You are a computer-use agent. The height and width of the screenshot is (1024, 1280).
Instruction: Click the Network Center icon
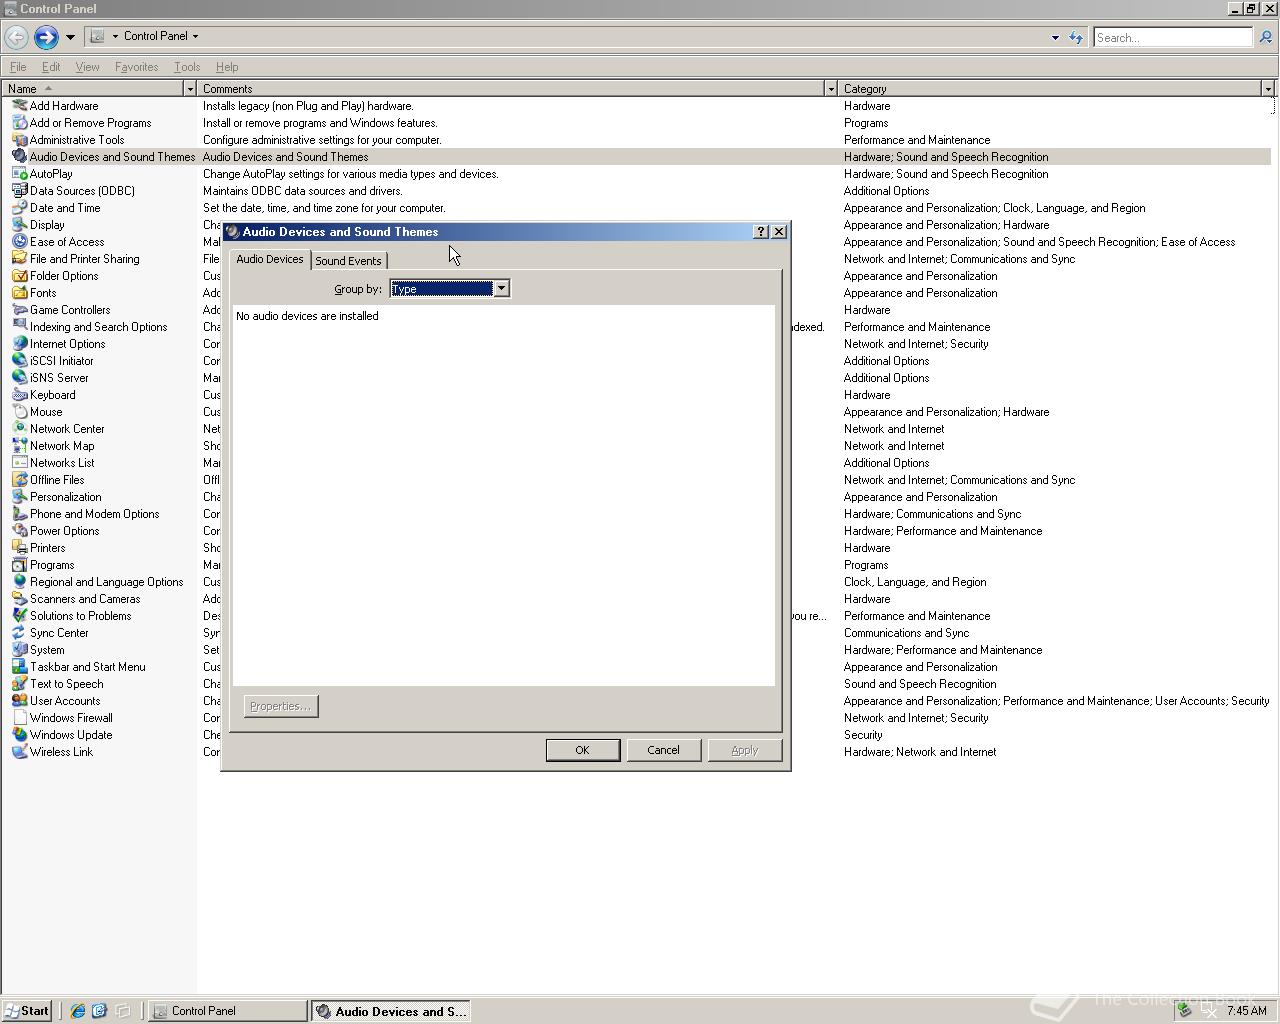19,429
